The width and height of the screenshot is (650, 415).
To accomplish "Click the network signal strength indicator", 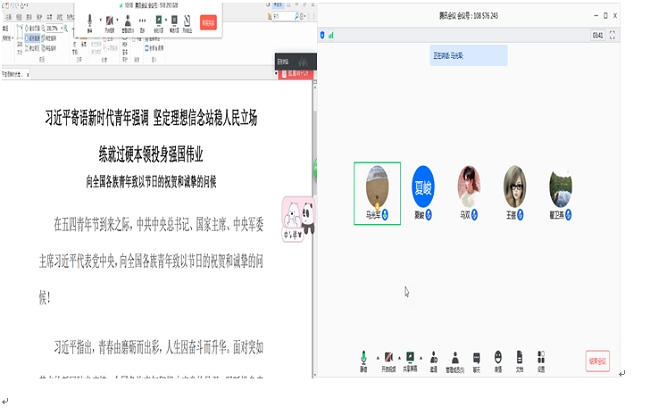I will pos(330,36).
